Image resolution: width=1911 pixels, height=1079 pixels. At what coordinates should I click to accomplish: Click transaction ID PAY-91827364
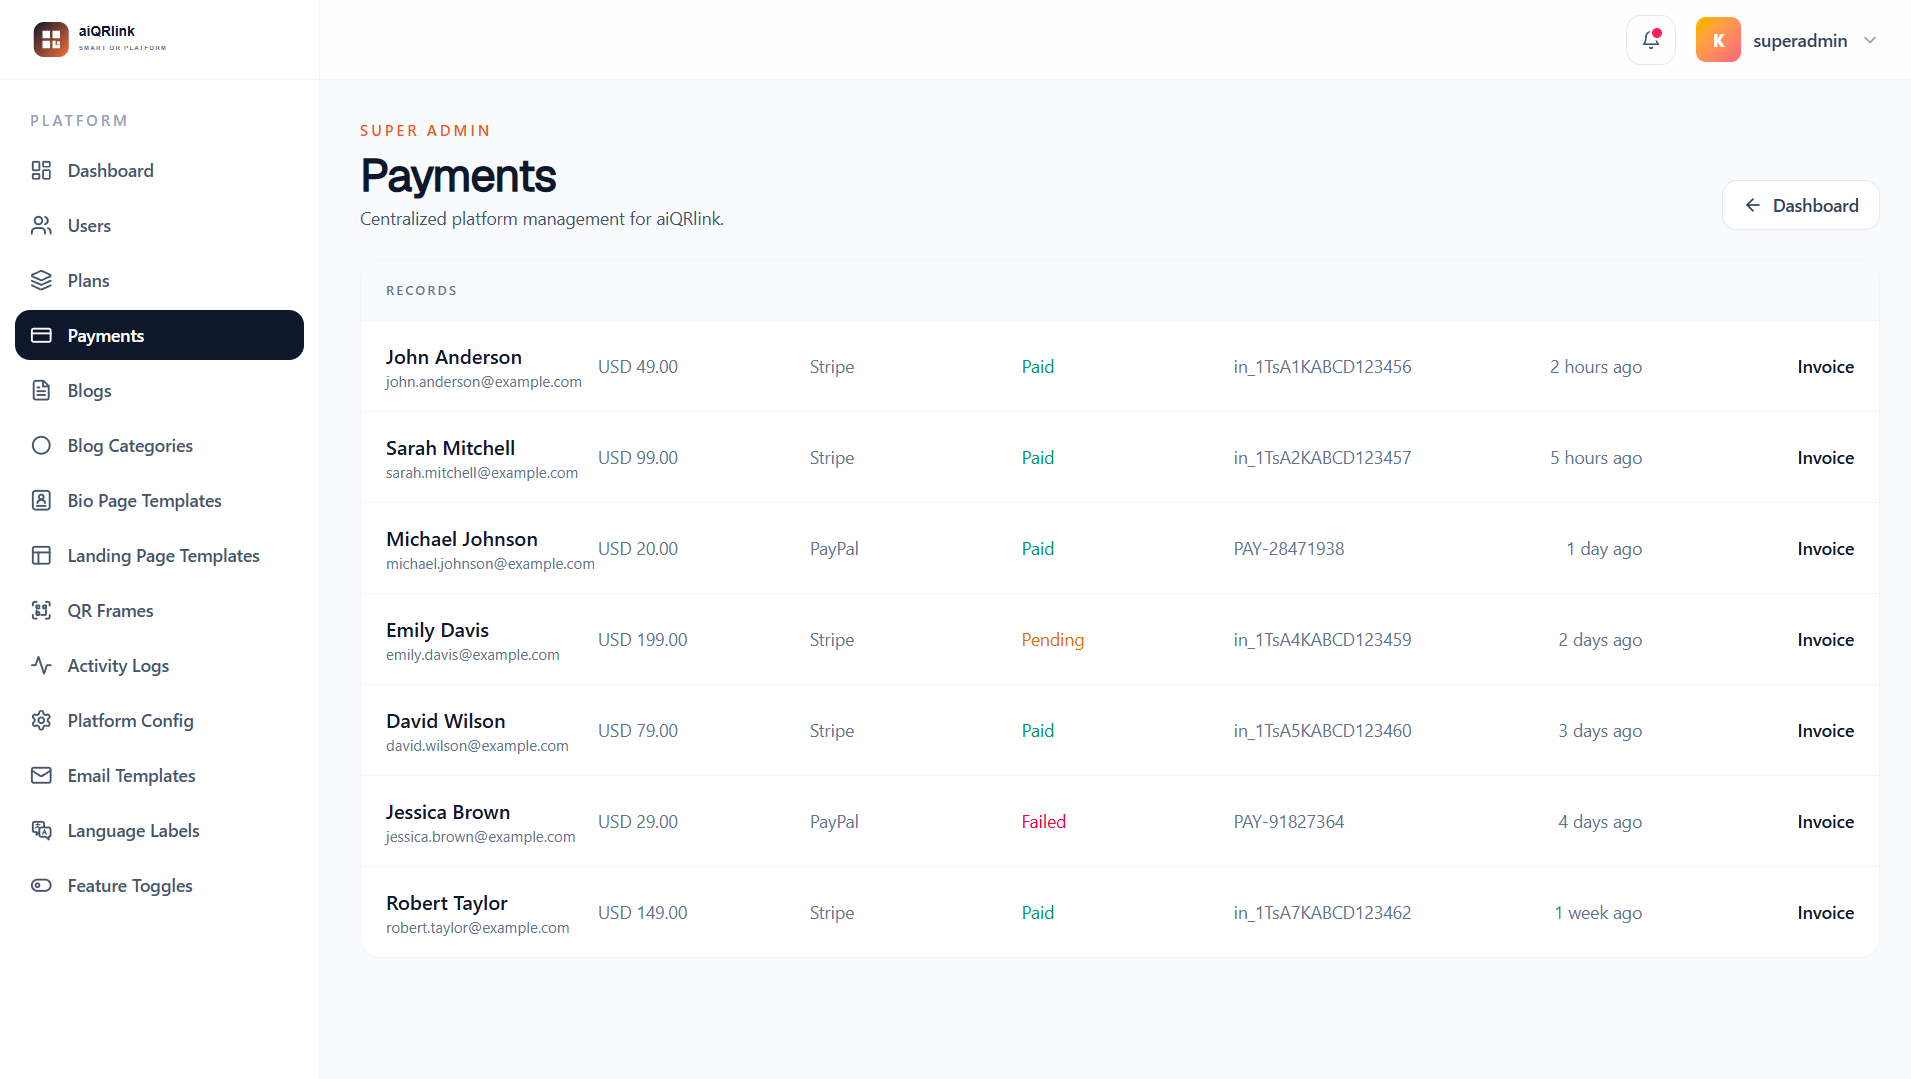tap(1288, 822)
